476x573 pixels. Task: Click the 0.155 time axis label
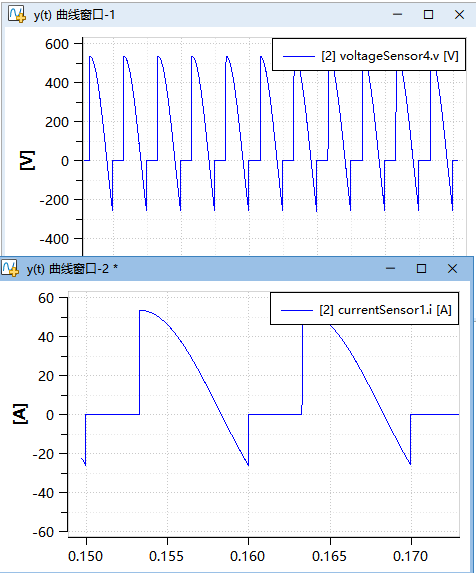click(166, 556)
